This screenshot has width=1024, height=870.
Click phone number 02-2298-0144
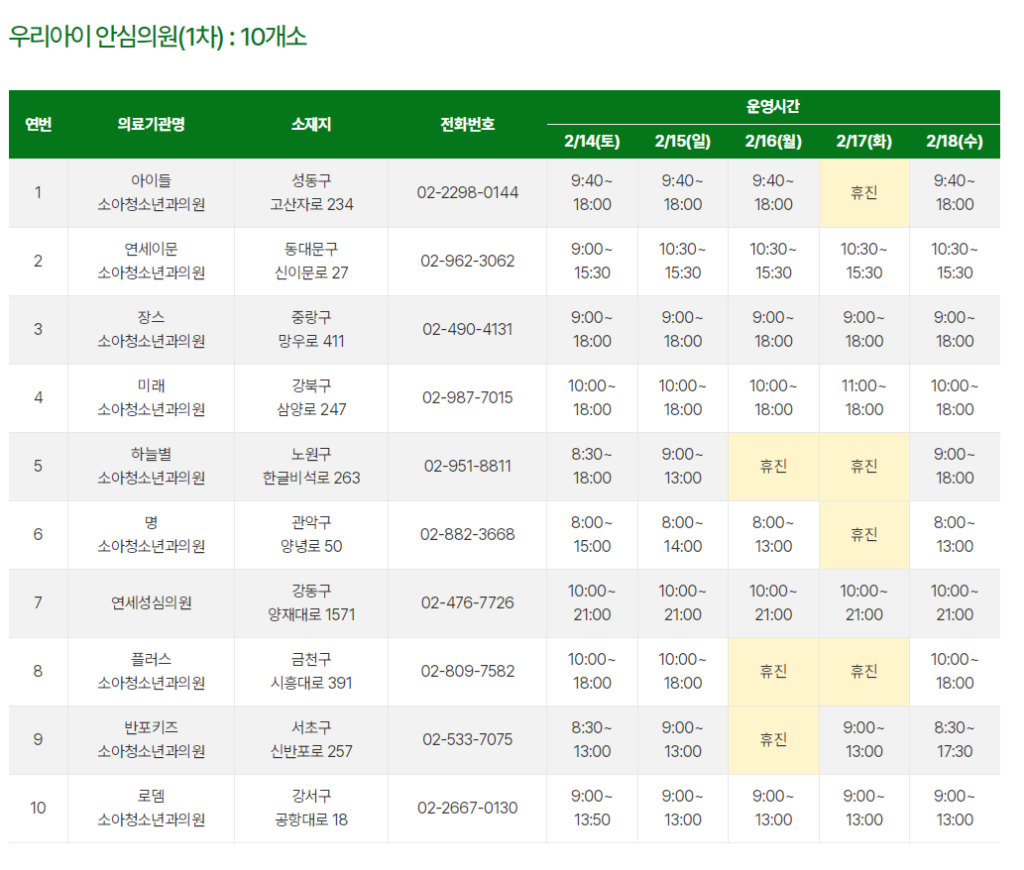click(x=467, y=193)
